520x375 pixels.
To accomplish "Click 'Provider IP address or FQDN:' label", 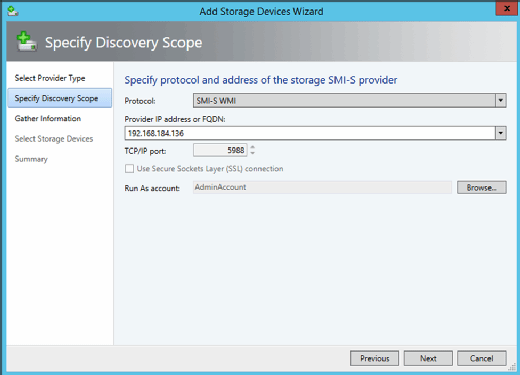I will pyautogui.click(x=175, y=119).
